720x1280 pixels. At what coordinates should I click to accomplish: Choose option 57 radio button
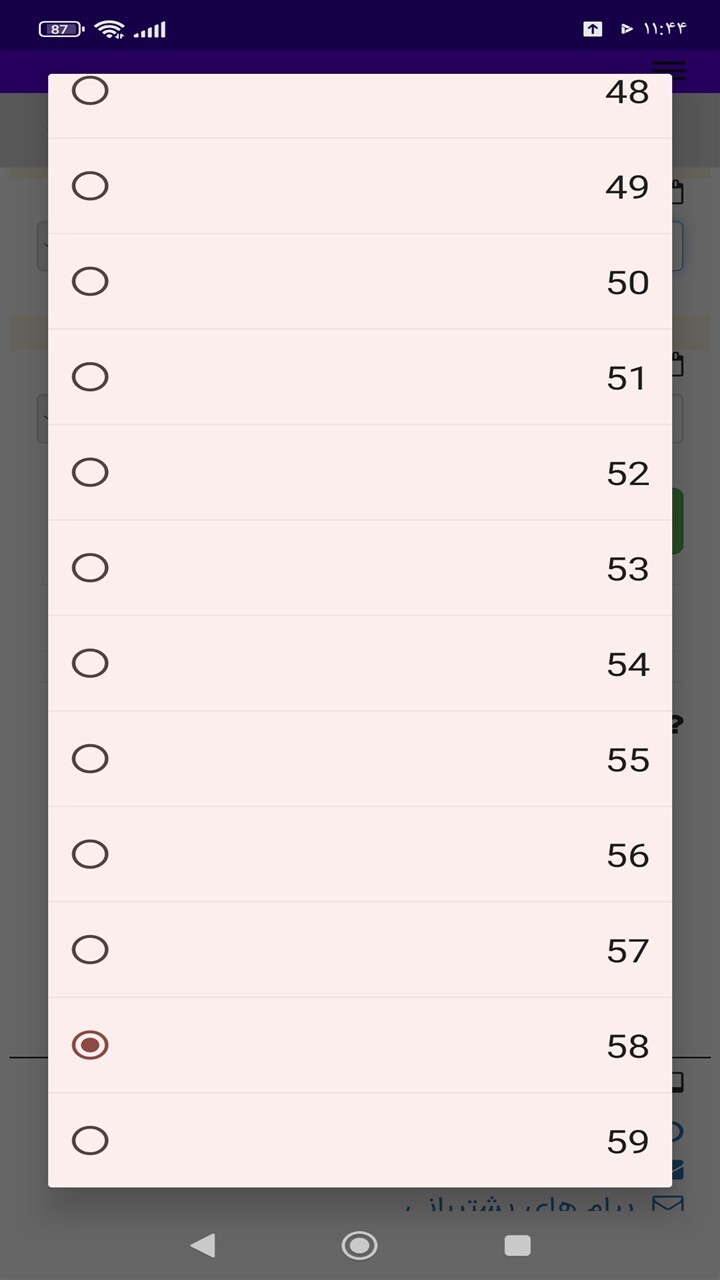90,949
